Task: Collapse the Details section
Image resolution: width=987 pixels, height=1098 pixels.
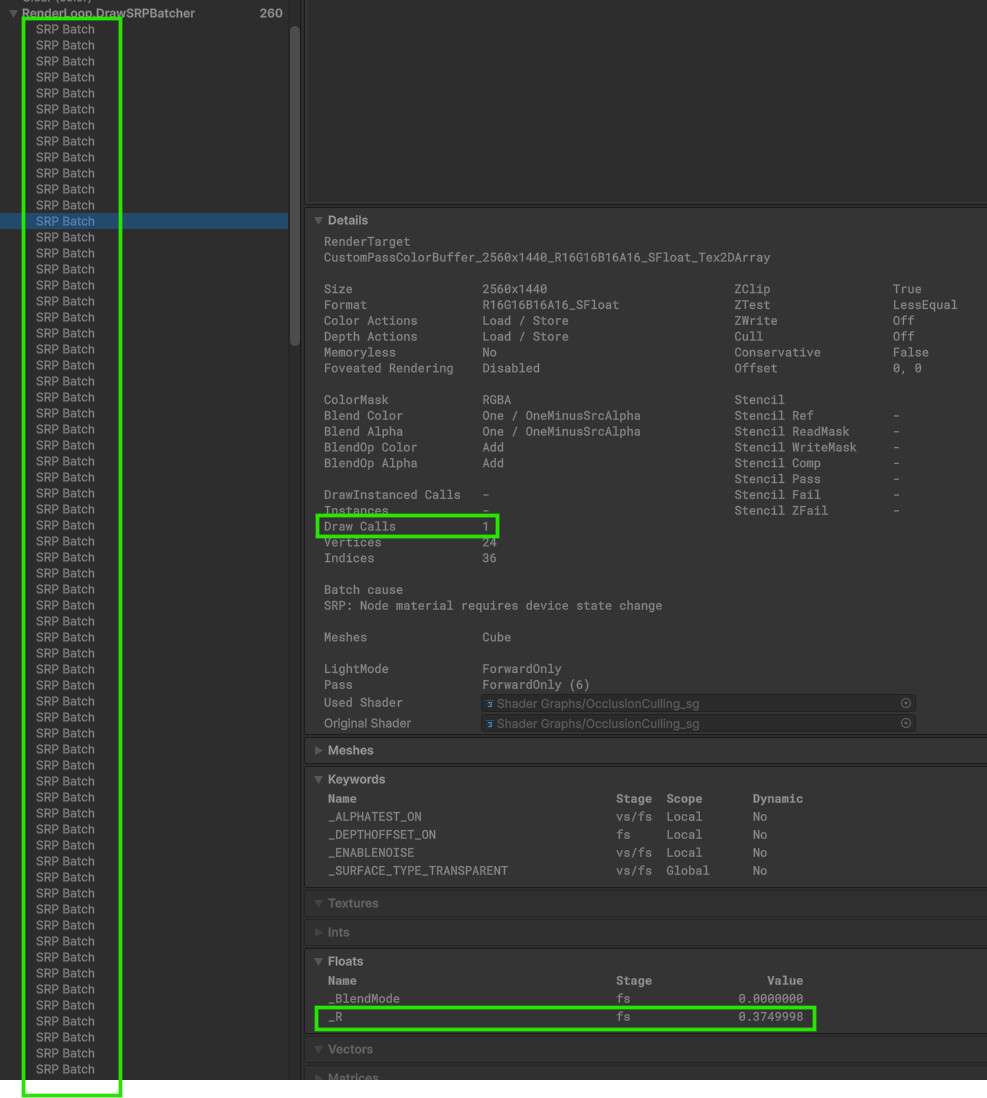Action: point(319,220)
